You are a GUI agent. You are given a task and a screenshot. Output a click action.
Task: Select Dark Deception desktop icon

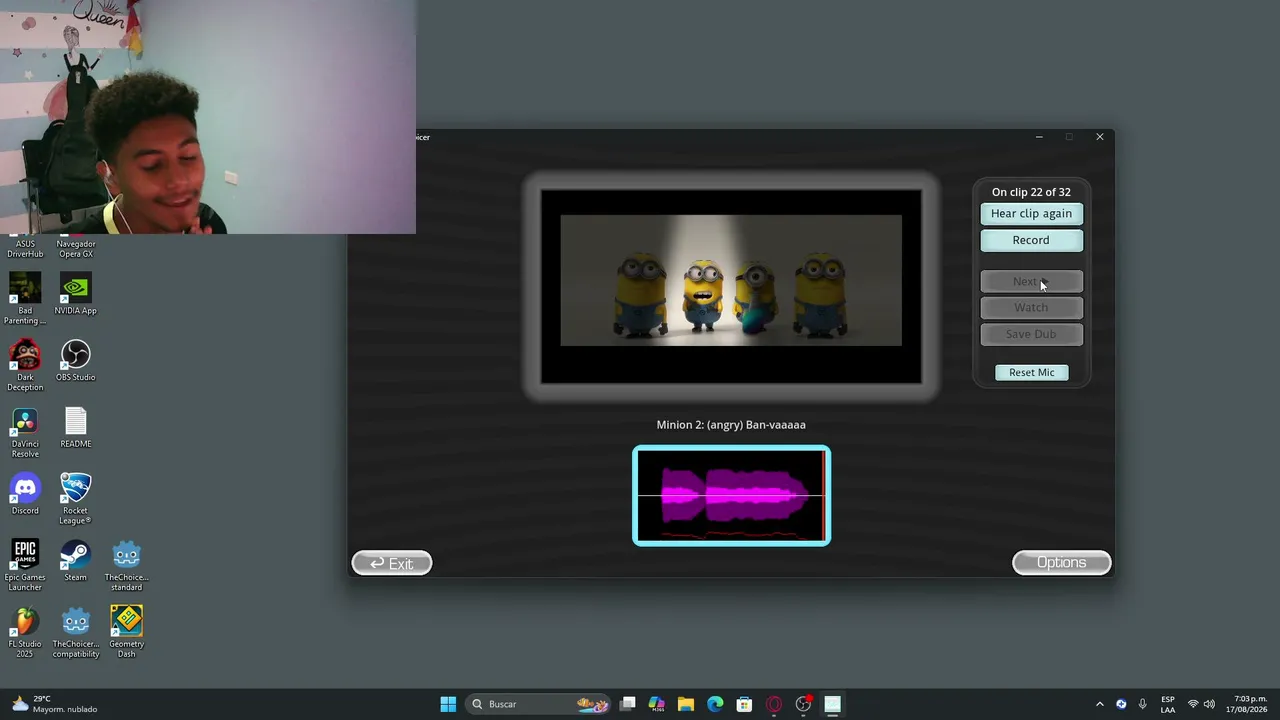(25, 365)
